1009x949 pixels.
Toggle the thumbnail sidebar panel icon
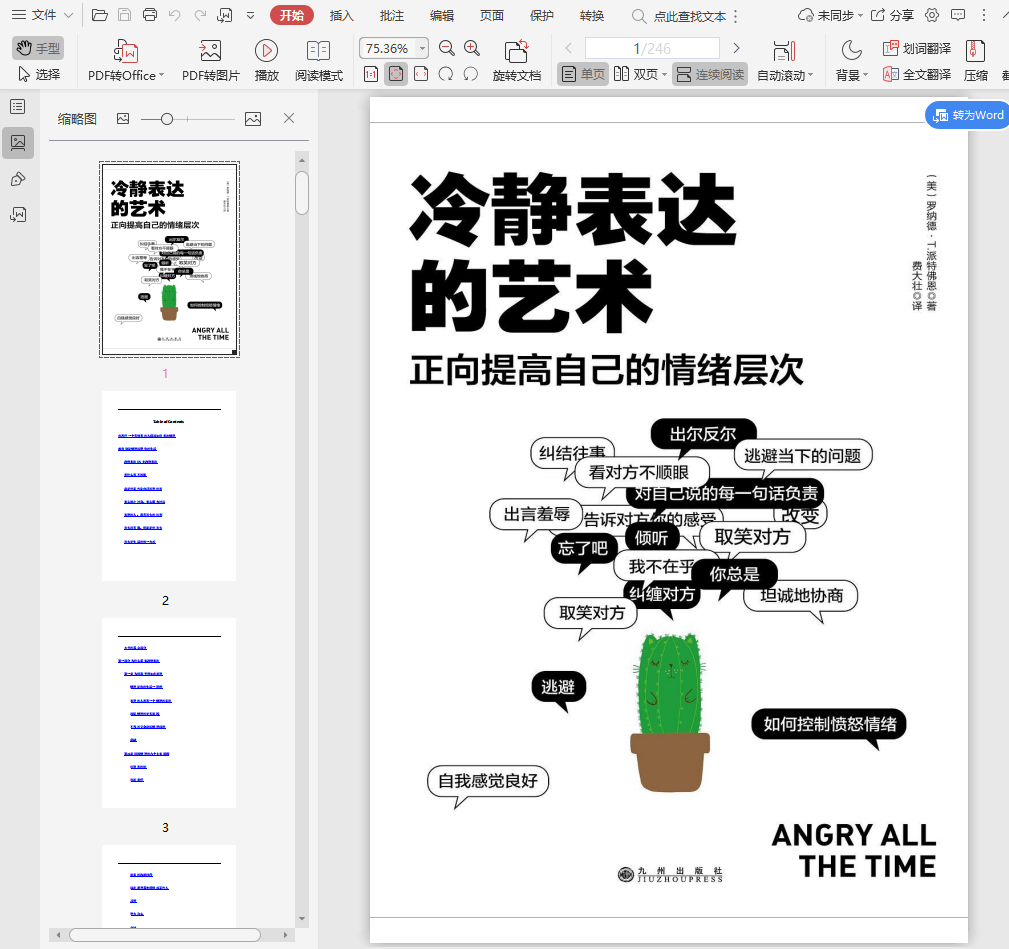[x=18, y=142]
